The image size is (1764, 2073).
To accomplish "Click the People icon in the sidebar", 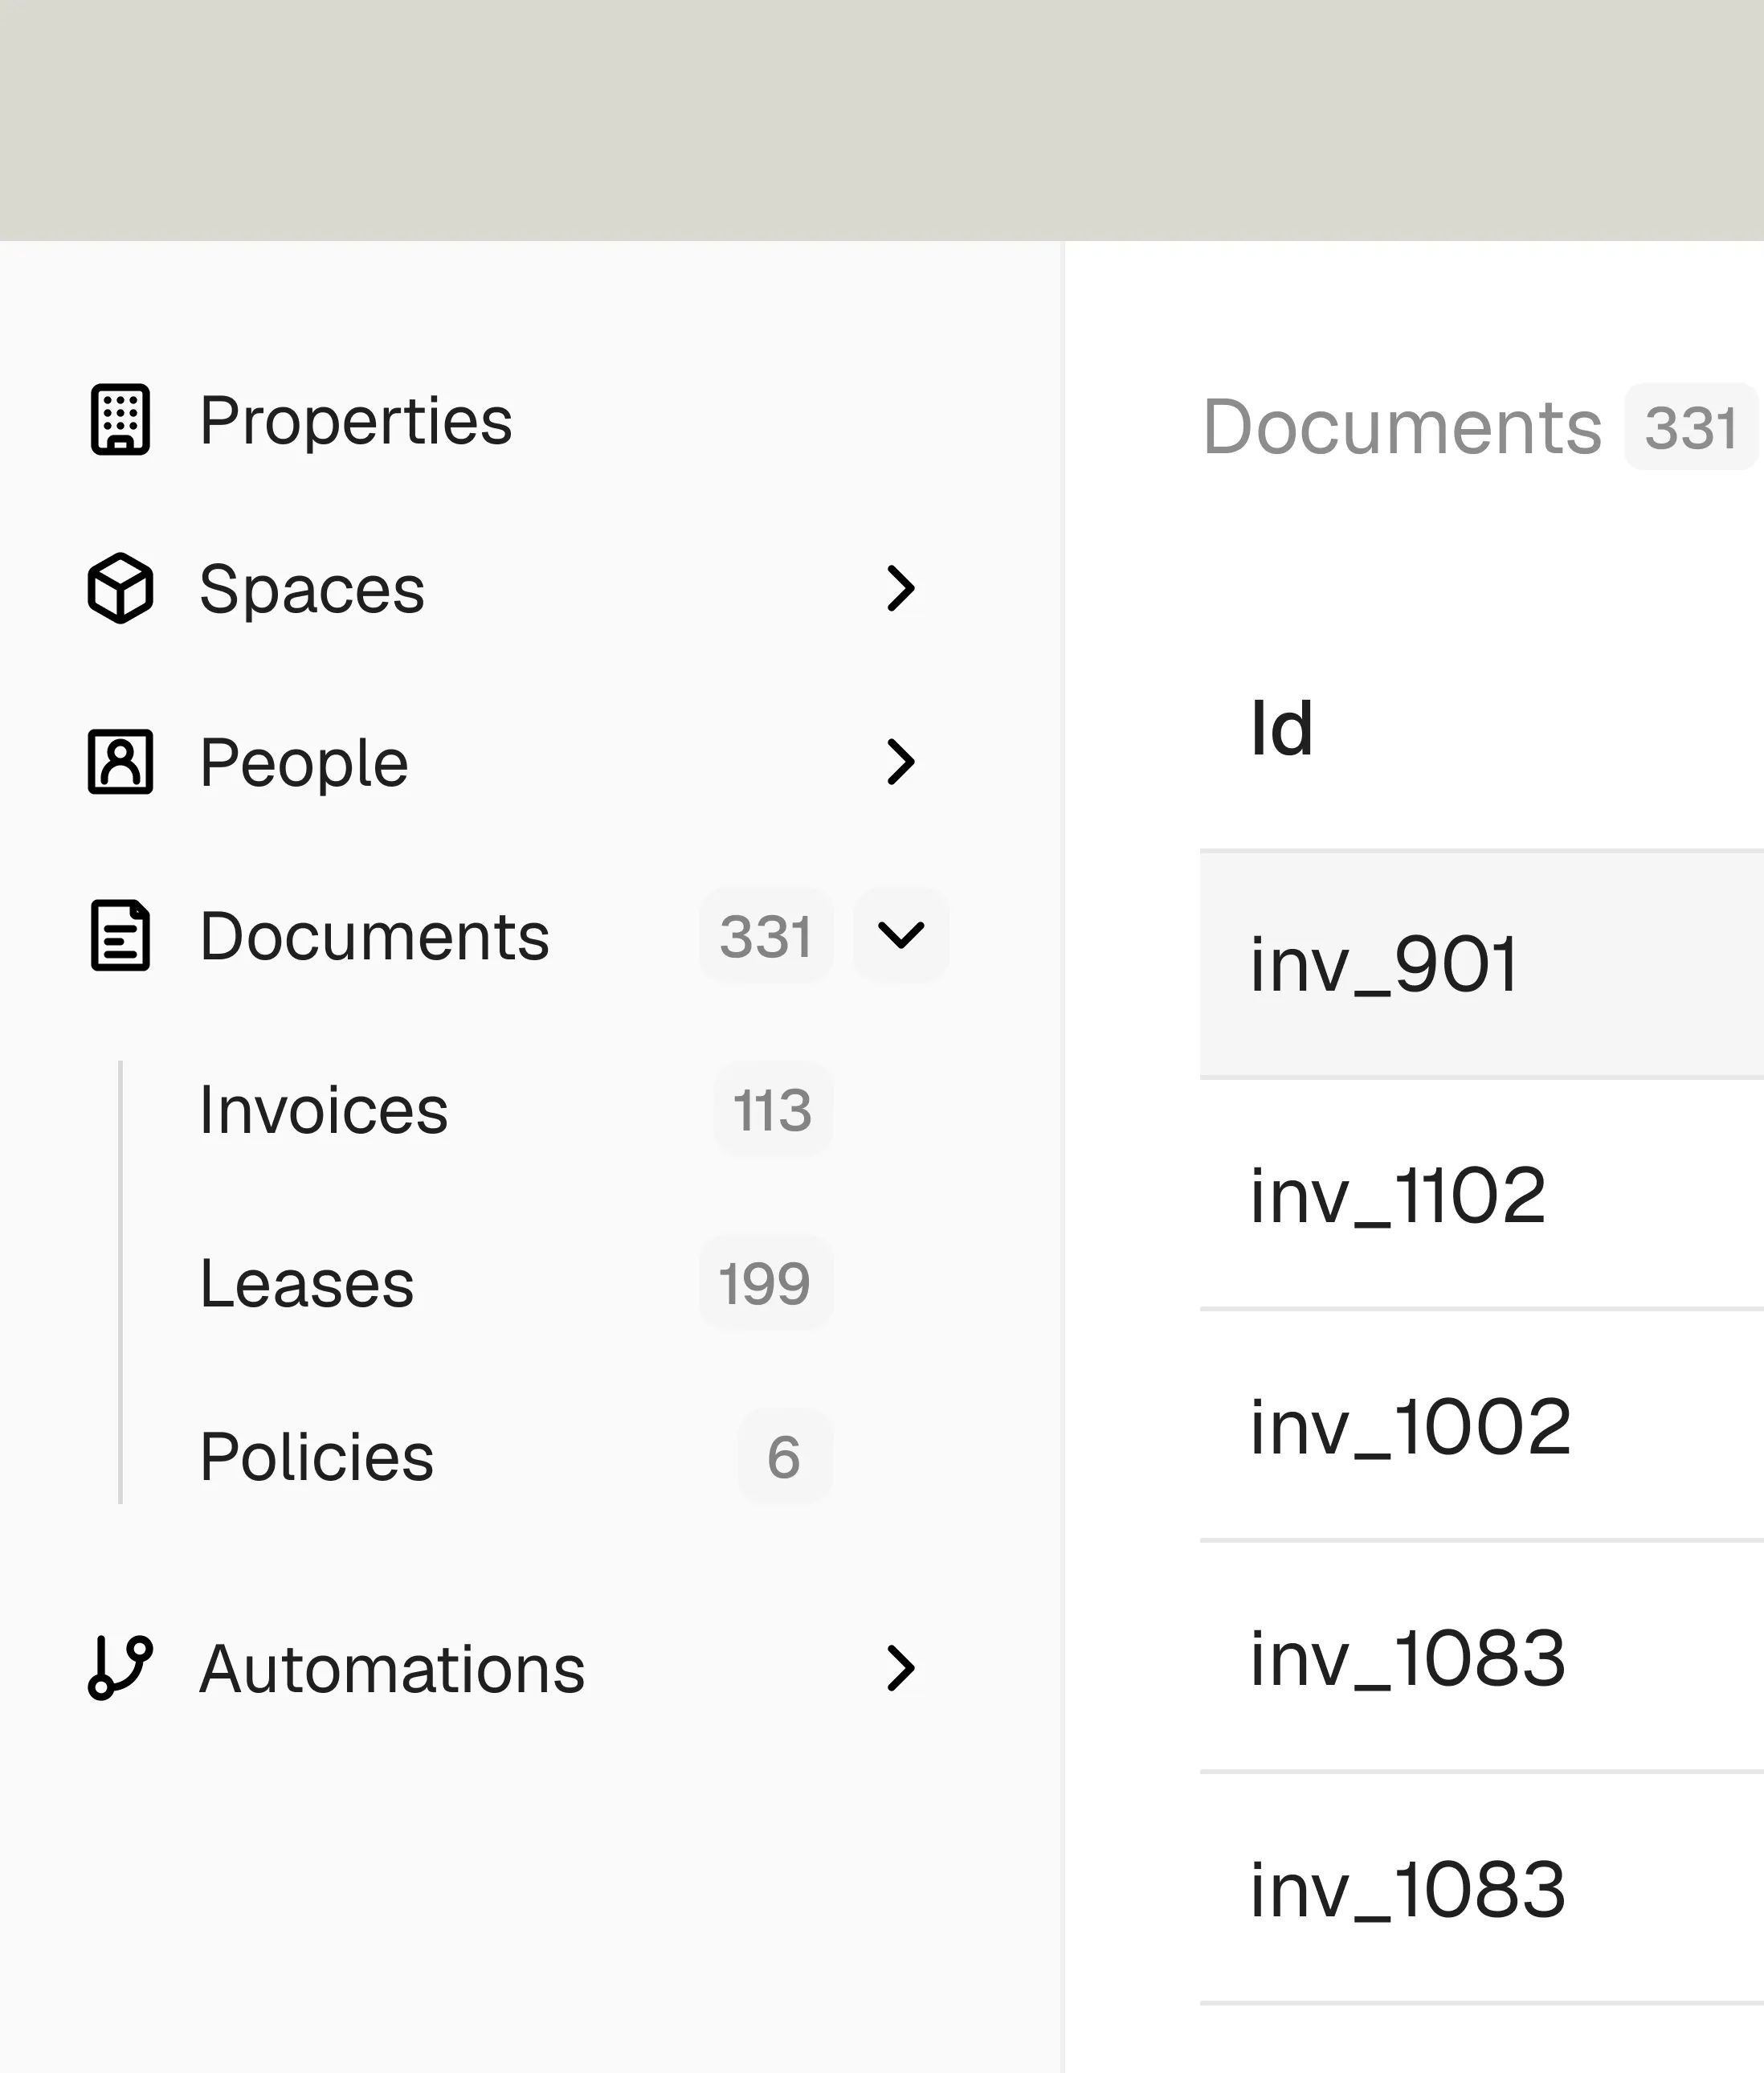I will coord(119,763).
